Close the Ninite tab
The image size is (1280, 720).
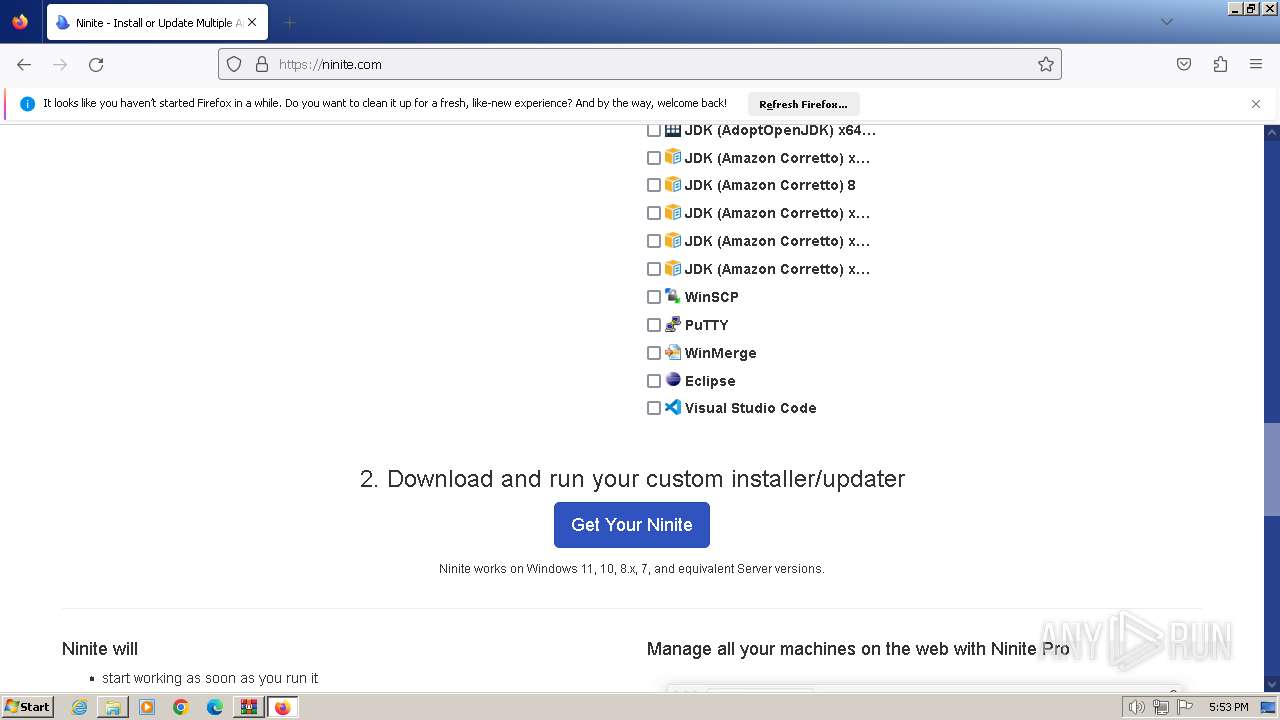[x=252, y=22]
